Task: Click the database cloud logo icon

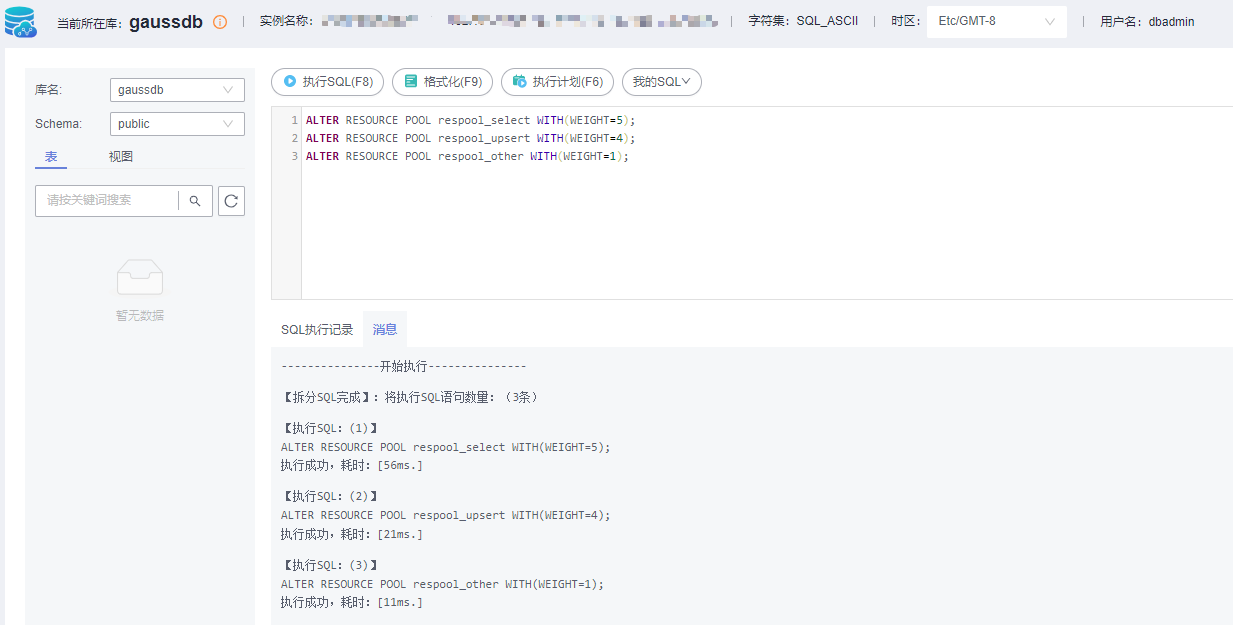Action: pyautogui.click(x=20, y=22)
